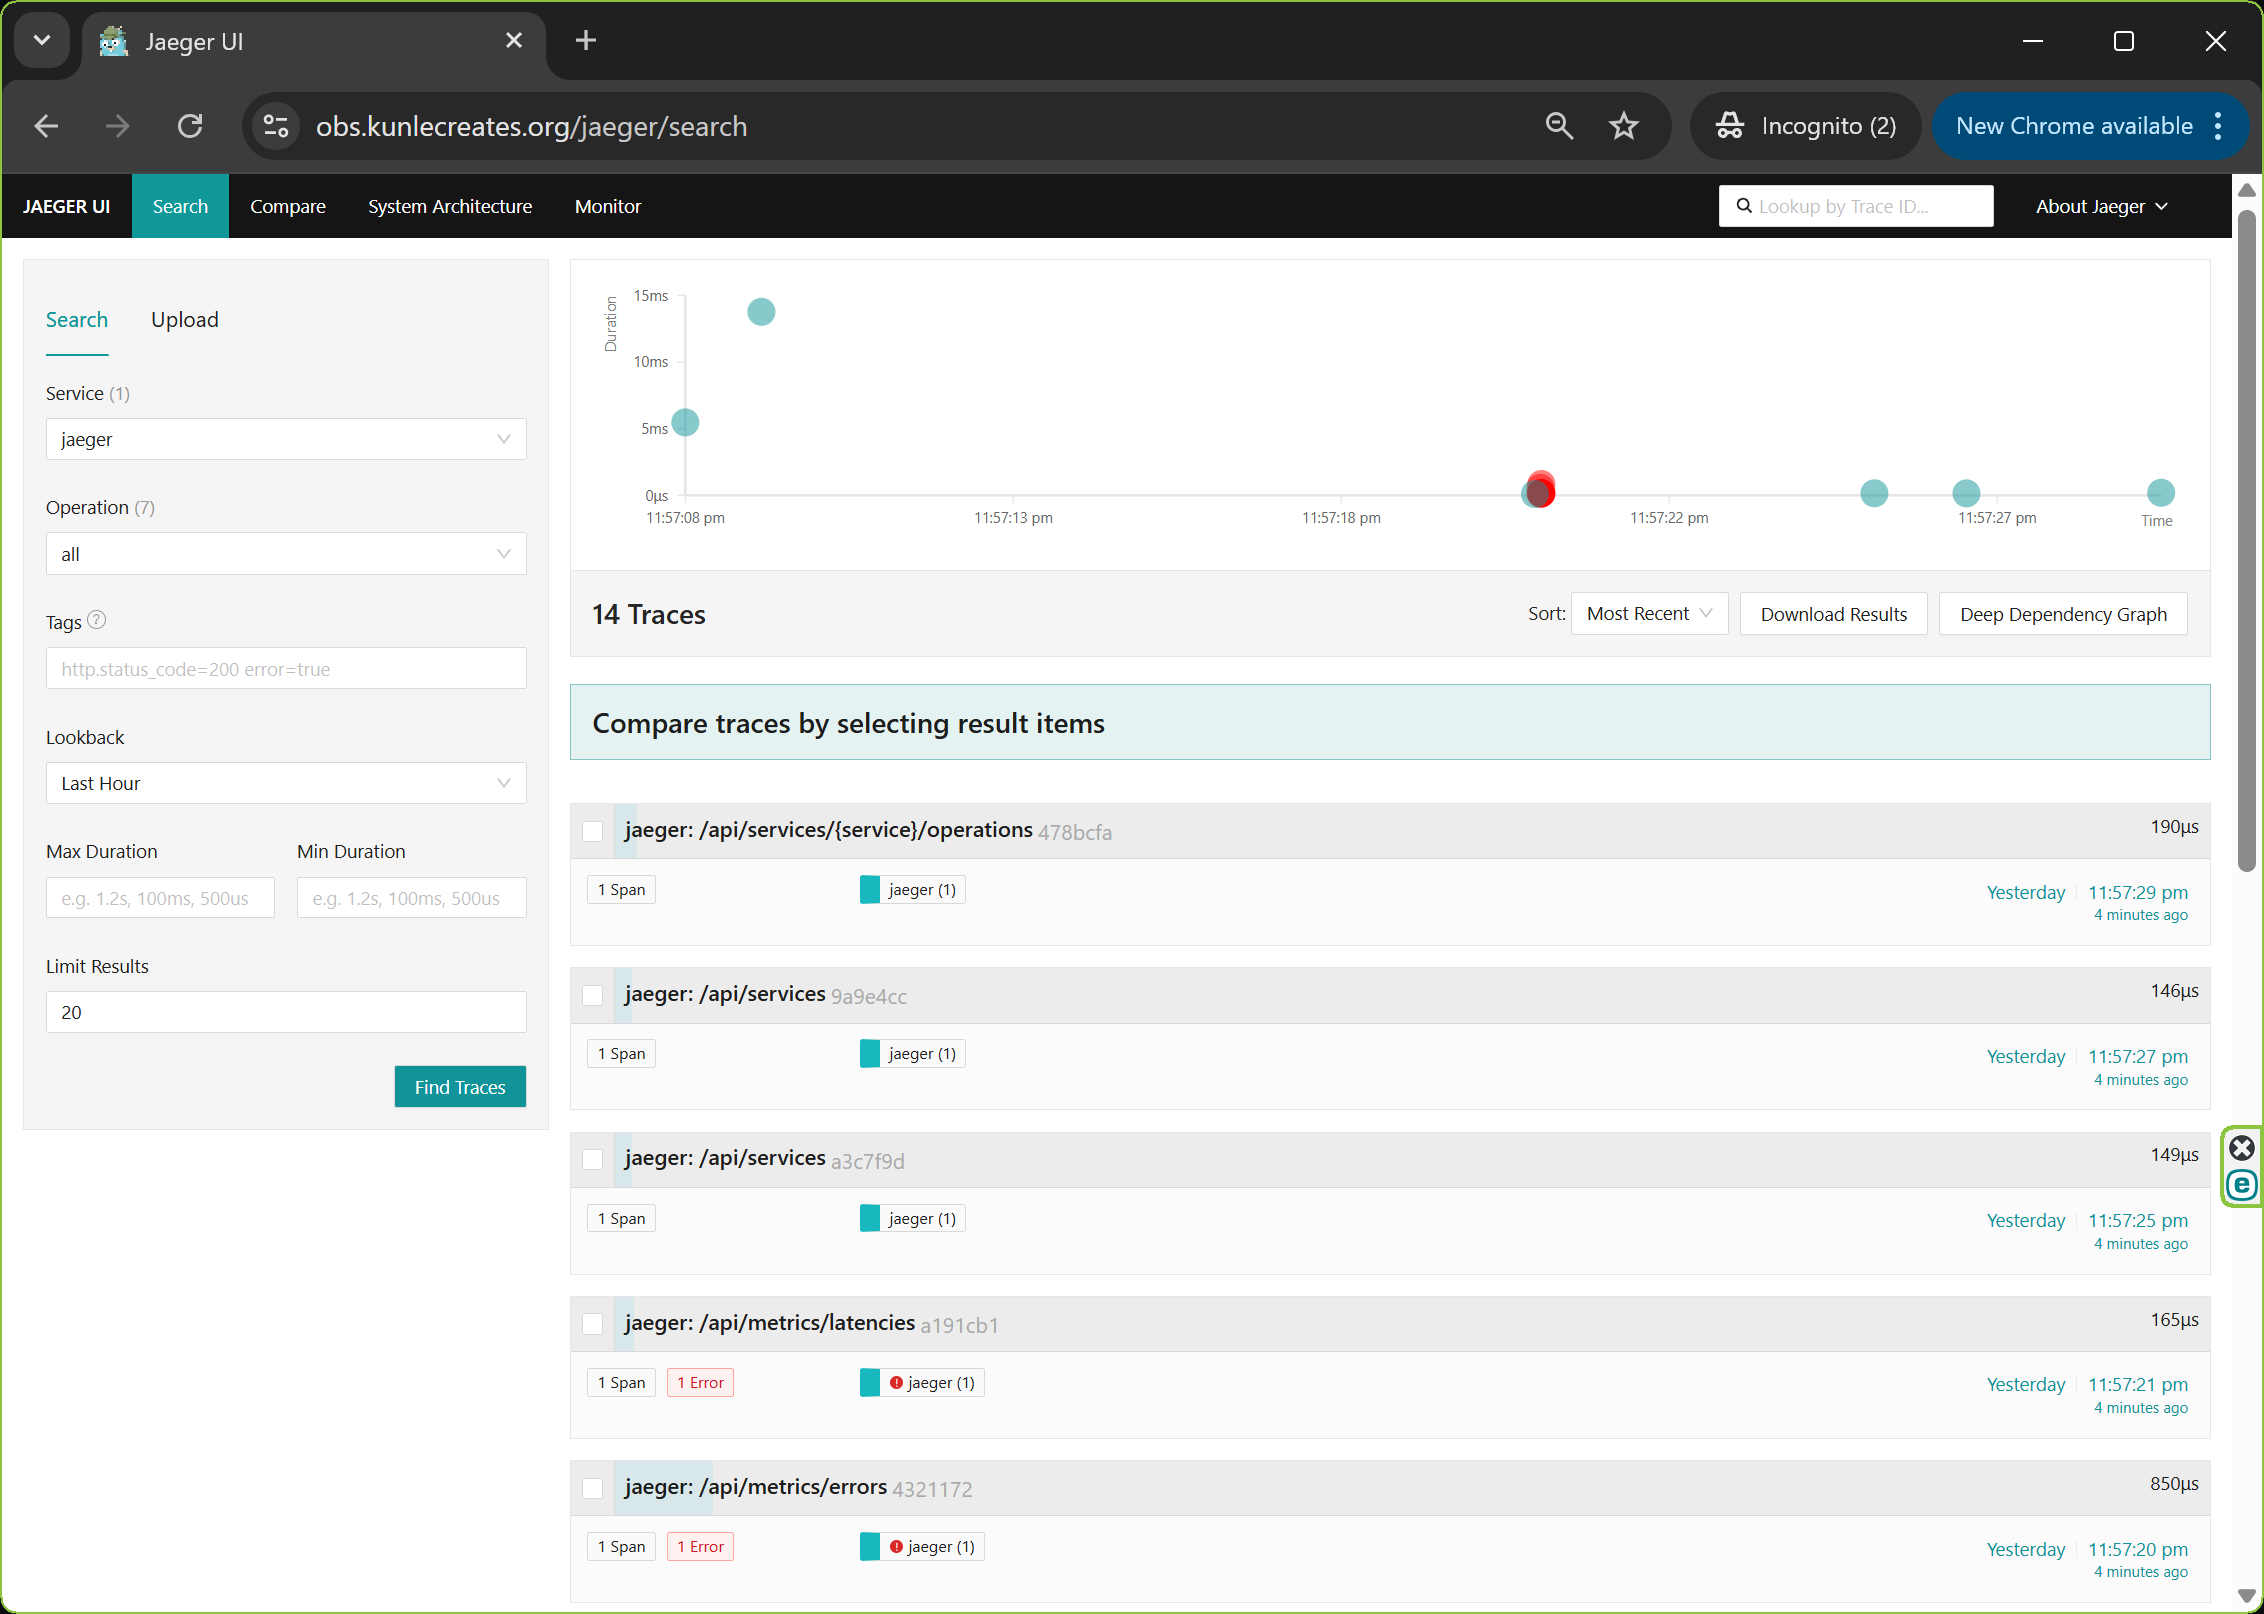This screenshot has height=1614, width=2264.
Task: Click the Tags help question-mark icon
Action: 97,620
